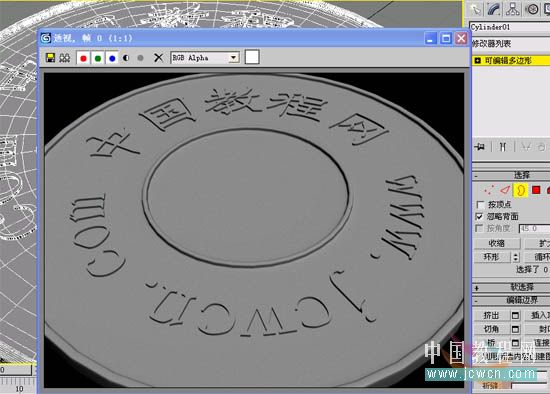The image size is (550, 394).
Task: Enable the 按顶点 checkbox
Action: [480, 205]
